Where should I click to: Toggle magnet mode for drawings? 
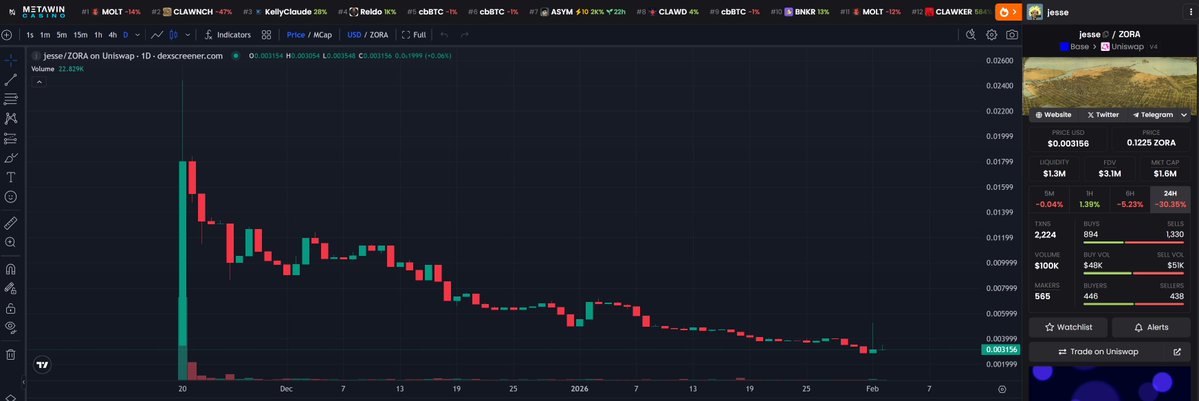[x=11, y=269]
